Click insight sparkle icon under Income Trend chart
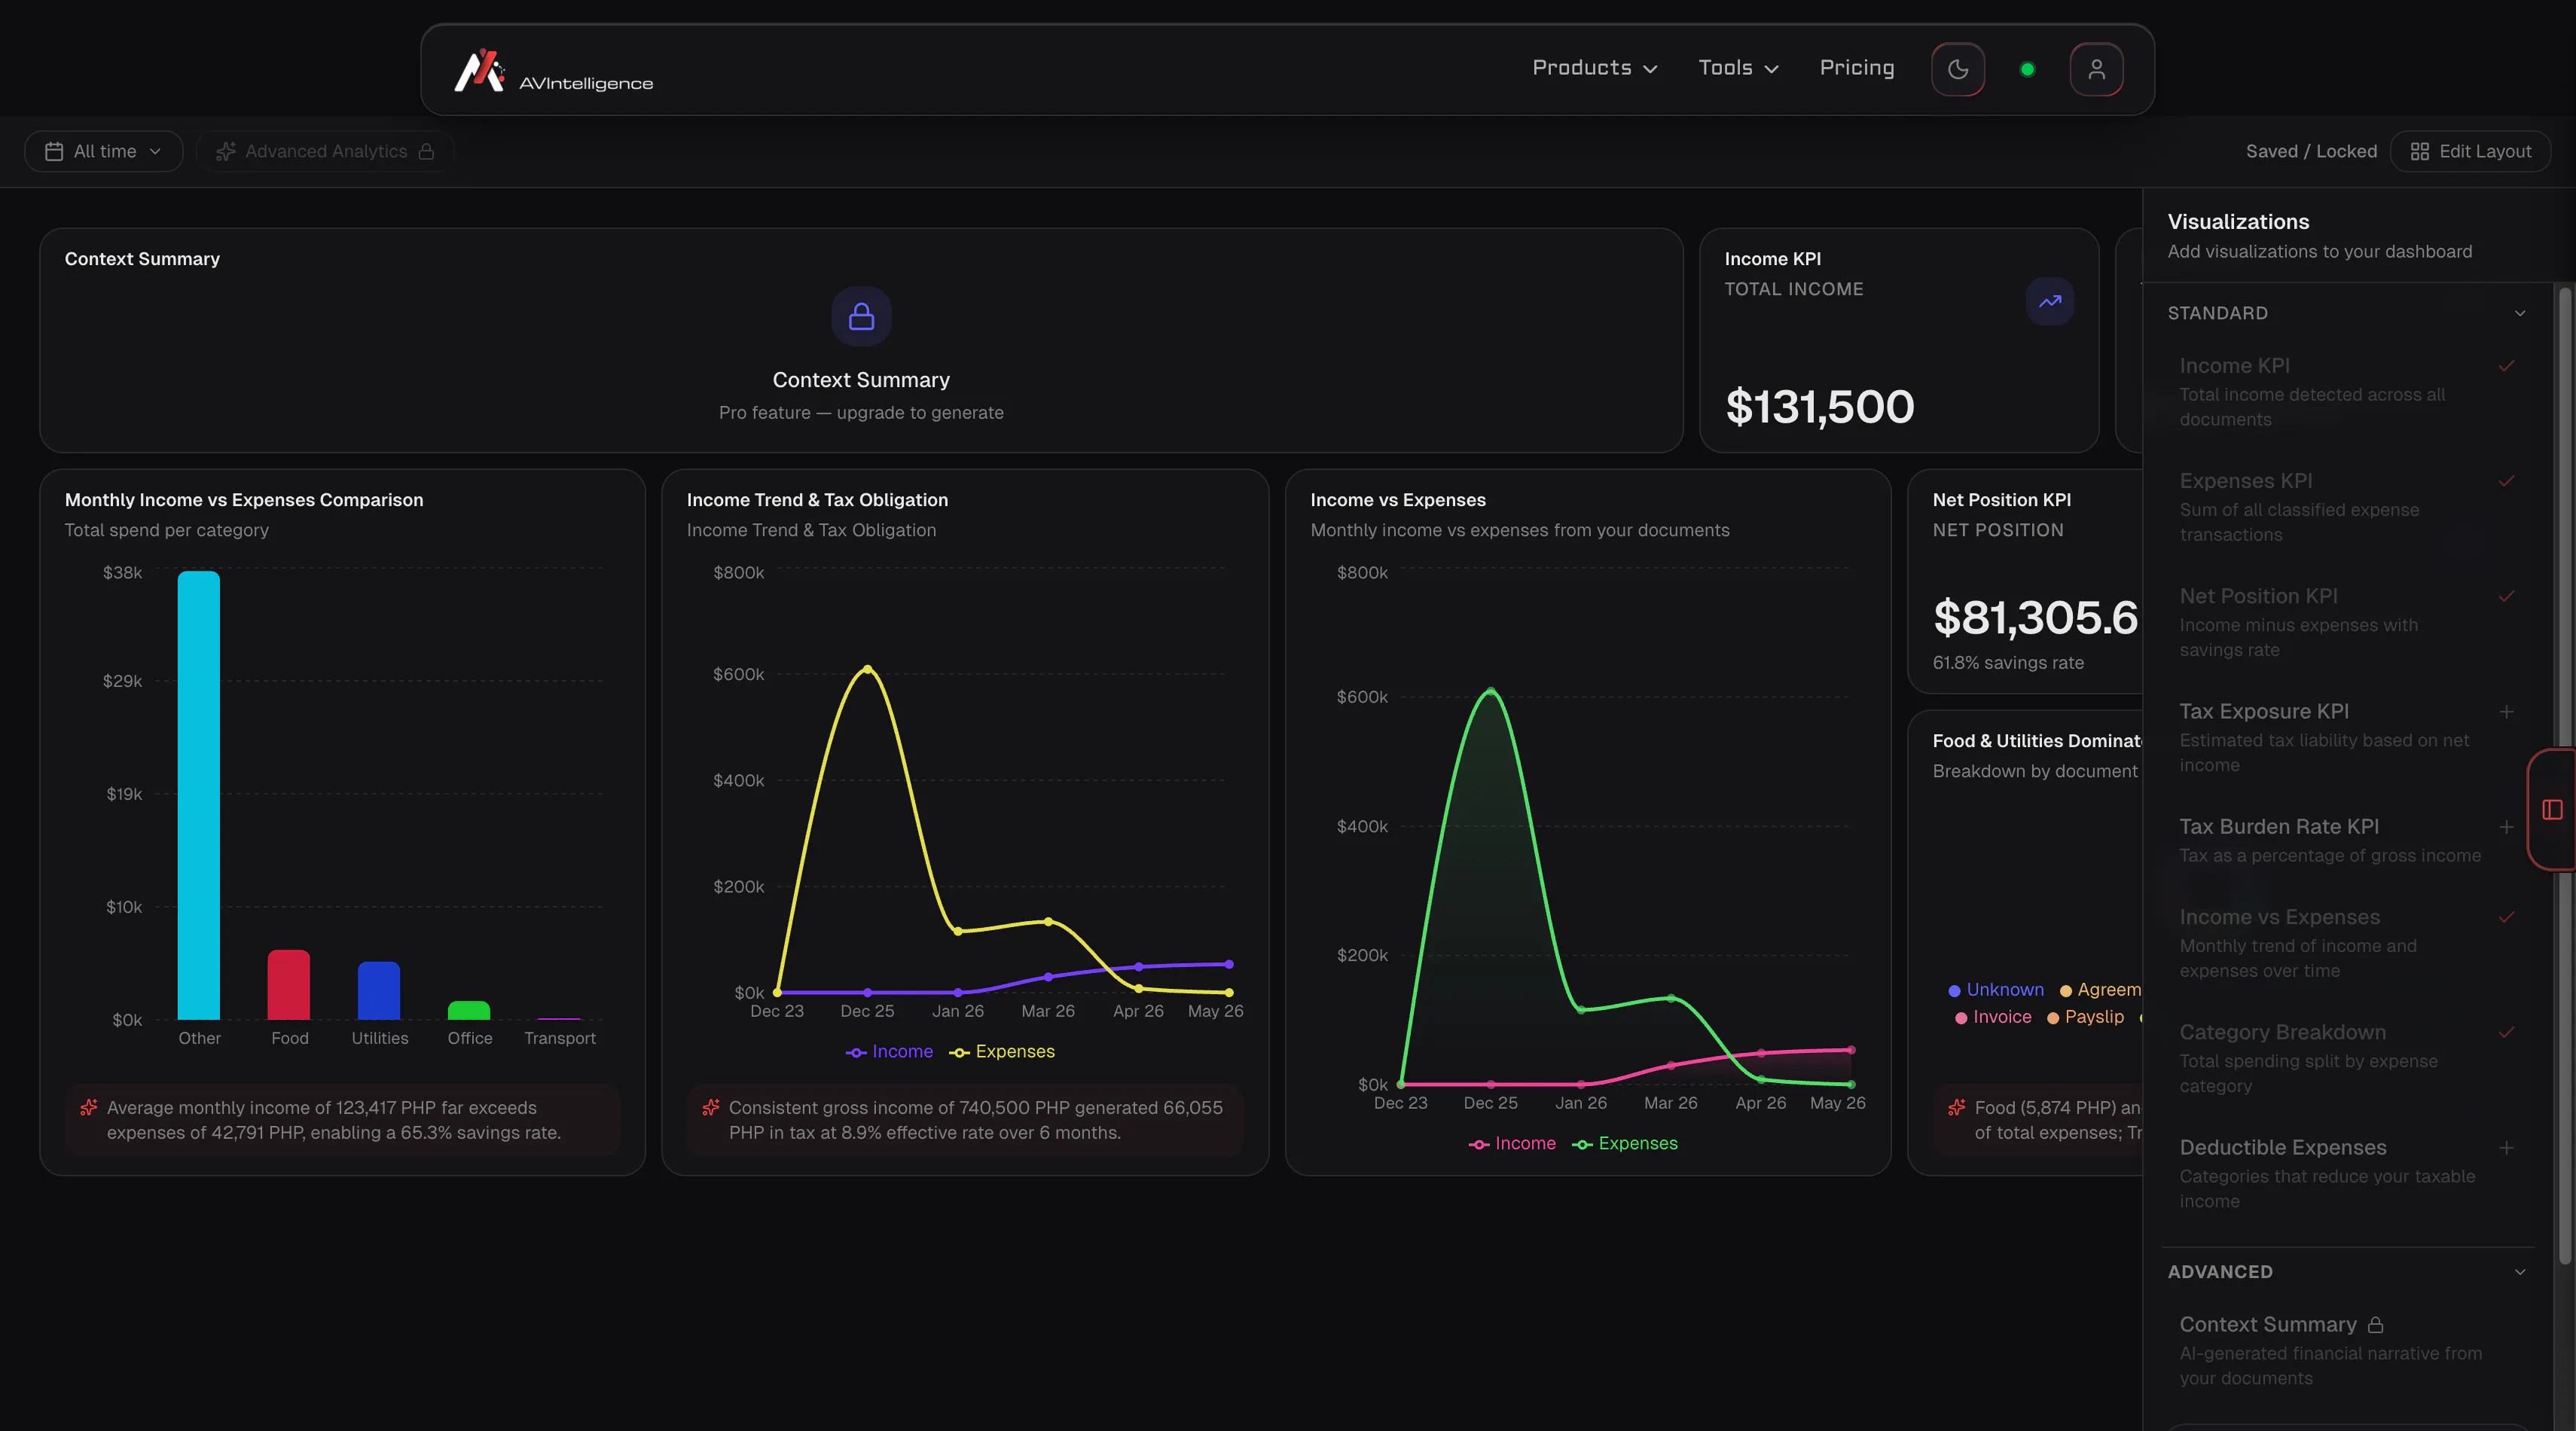The image size is (2576, 1431). coord(711,1107)
